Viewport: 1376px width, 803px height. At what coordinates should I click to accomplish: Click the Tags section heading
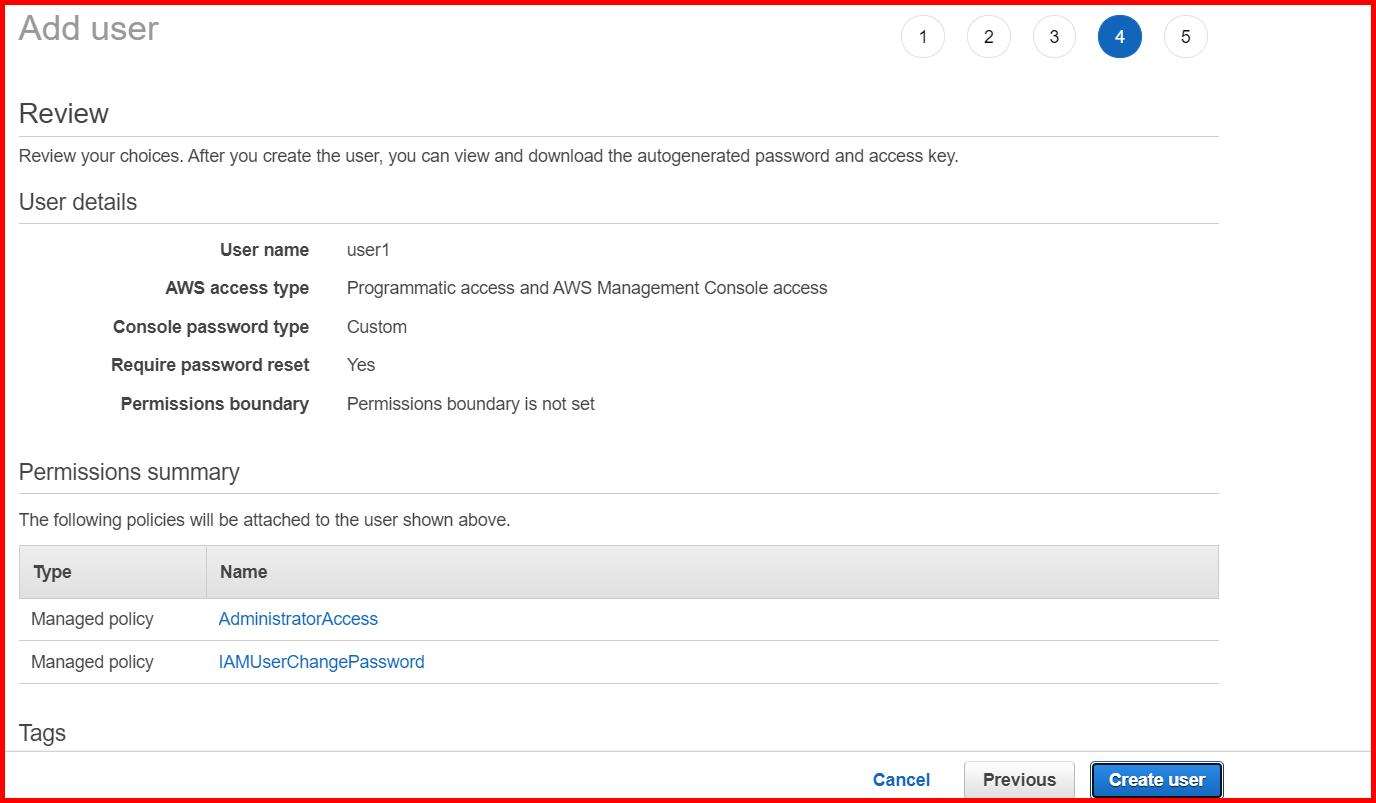(x=41, y=732)
